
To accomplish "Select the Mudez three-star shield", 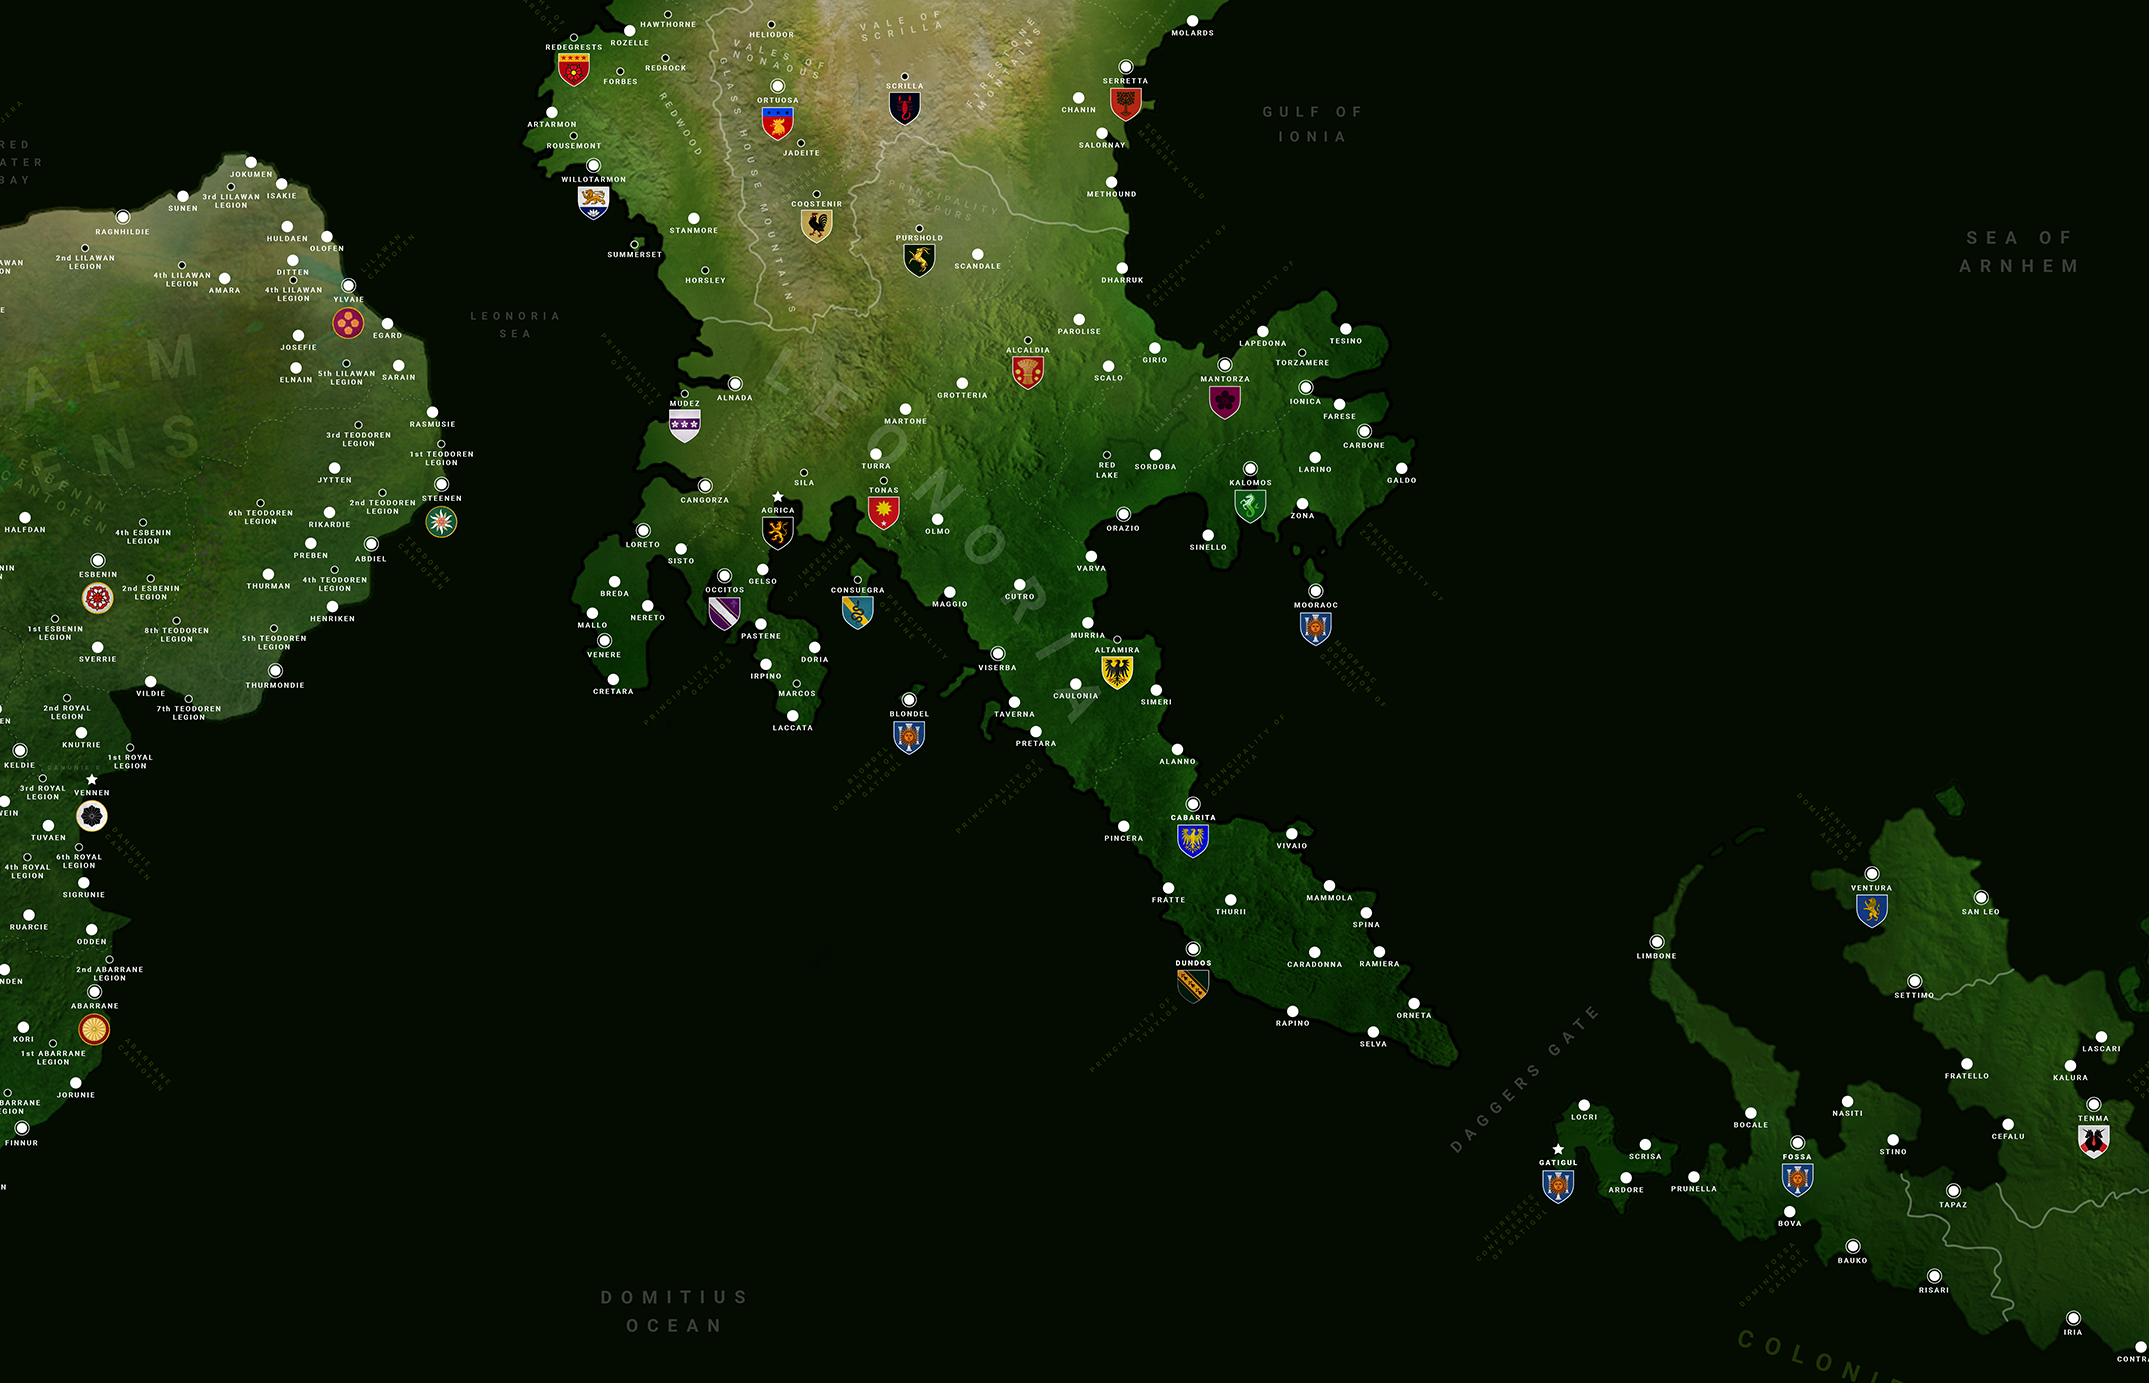I will point(684,426).
